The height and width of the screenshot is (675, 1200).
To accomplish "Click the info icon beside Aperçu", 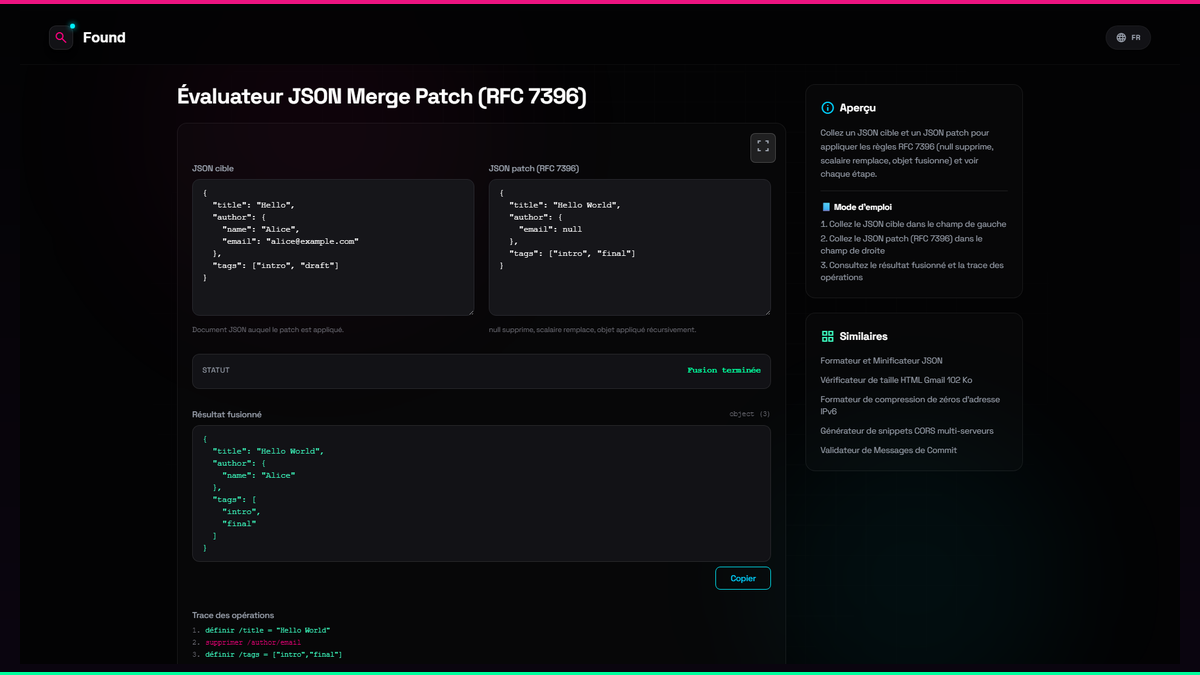I will click(x=827, y=108).
